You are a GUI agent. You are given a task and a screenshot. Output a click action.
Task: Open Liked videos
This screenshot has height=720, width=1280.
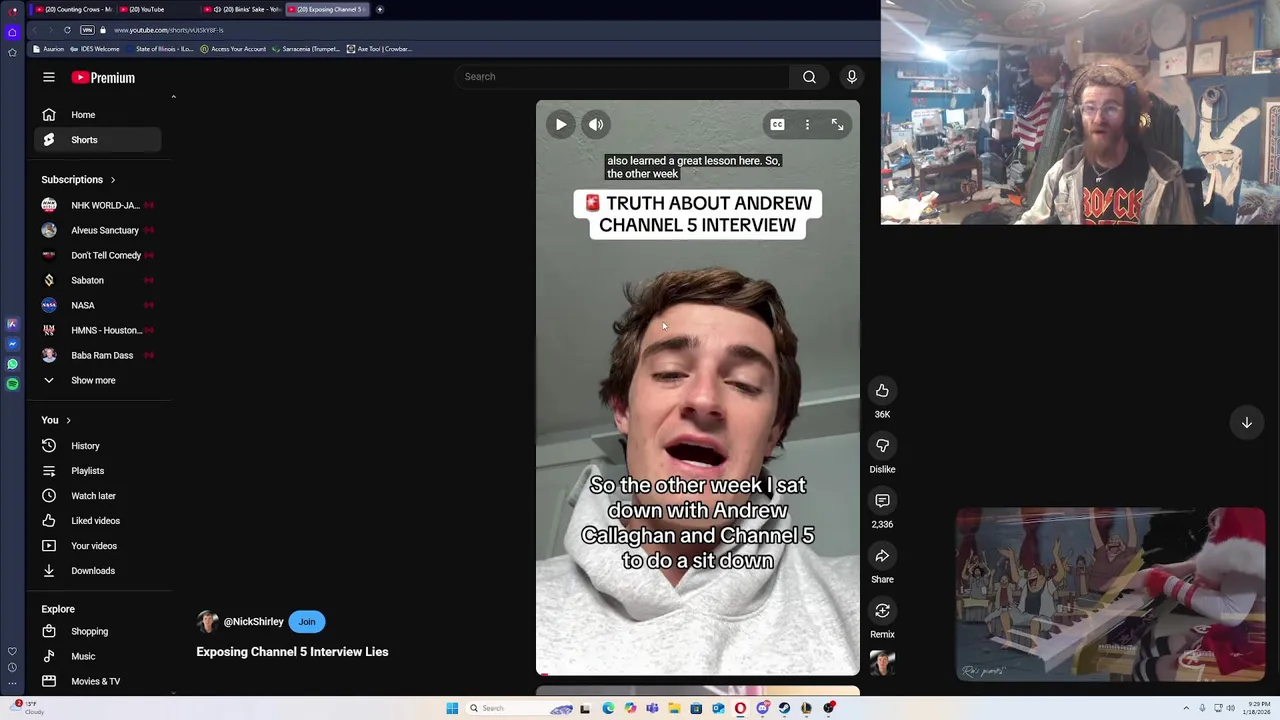(98, 521)
